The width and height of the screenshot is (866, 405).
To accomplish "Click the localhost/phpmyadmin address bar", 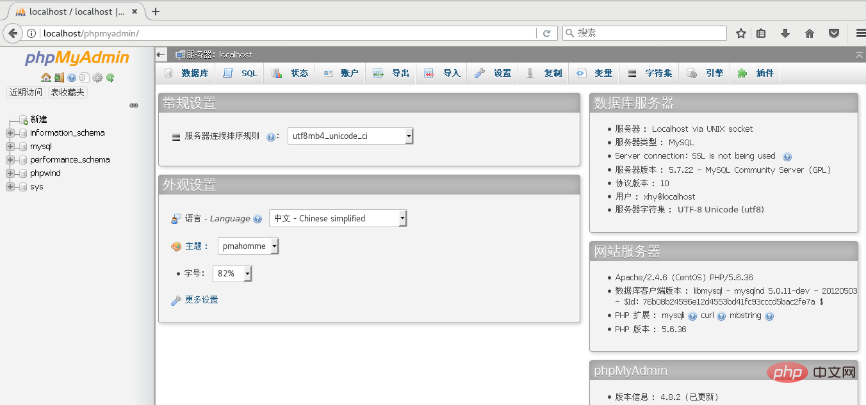I will point(287,33).
